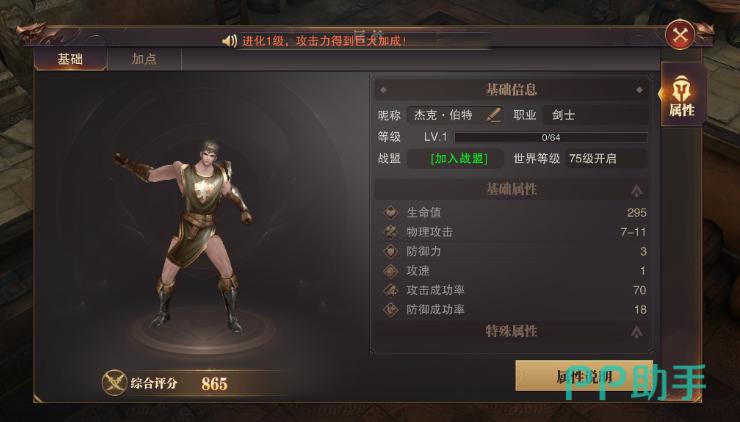Image resolution: width=740 pixels, height=422 pixels.
Task: Click the 防御成功率 icon
Action: [x=391, y=309]
